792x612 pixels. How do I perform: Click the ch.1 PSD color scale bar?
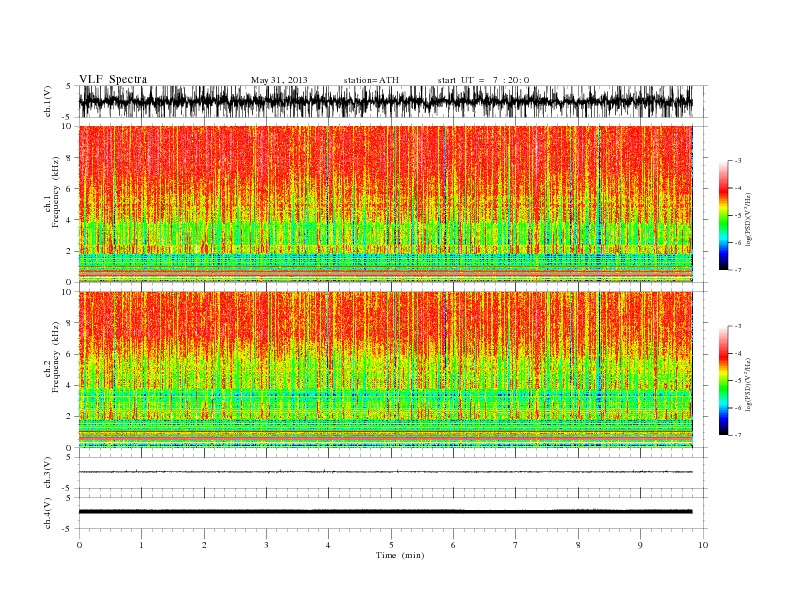tap(723, 216)
